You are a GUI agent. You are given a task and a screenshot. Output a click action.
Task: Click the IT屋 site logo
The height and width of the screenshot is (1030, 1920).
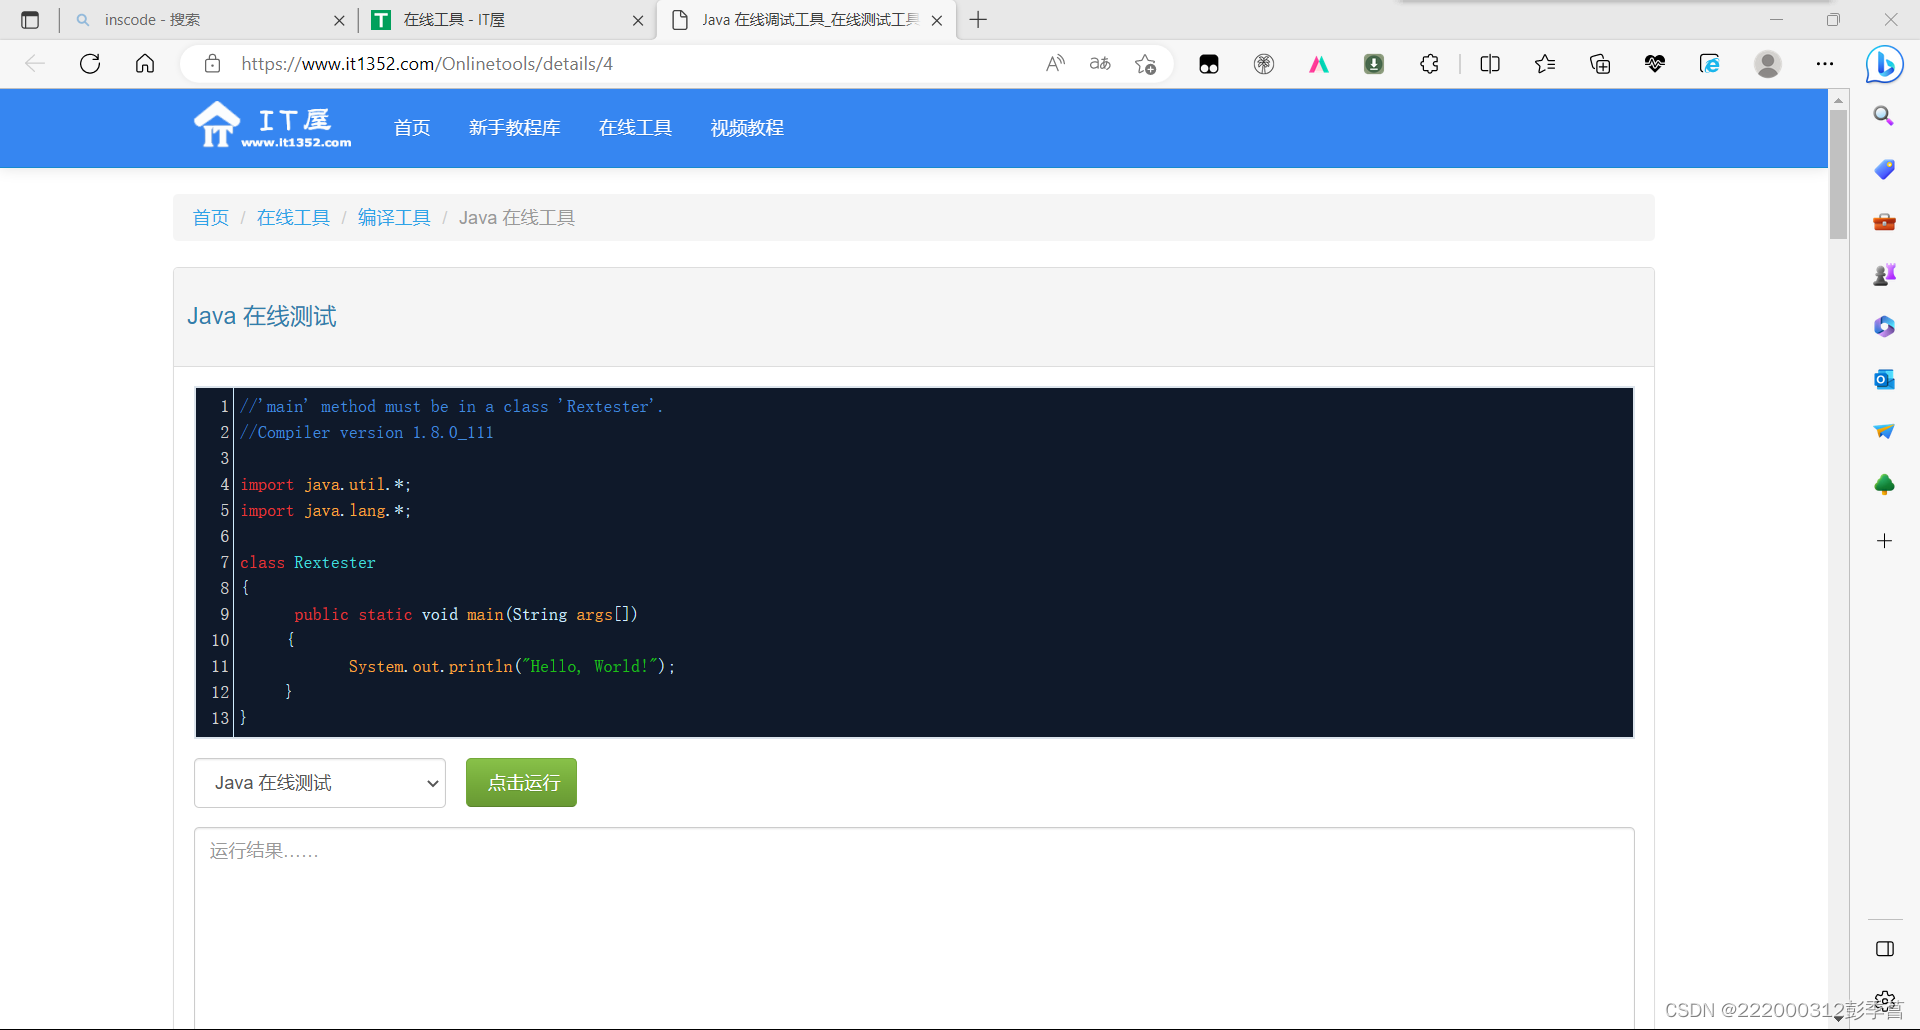pos(273,126)
